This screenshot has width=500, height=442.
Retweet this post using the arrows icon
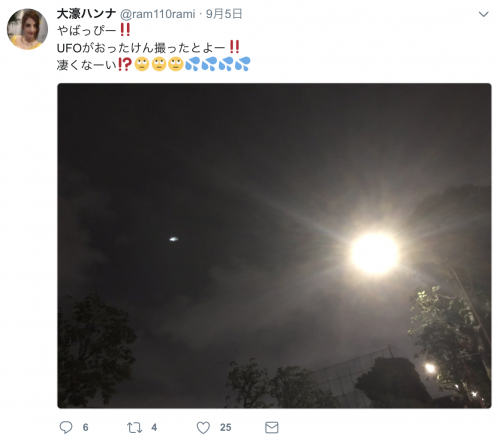134,428
